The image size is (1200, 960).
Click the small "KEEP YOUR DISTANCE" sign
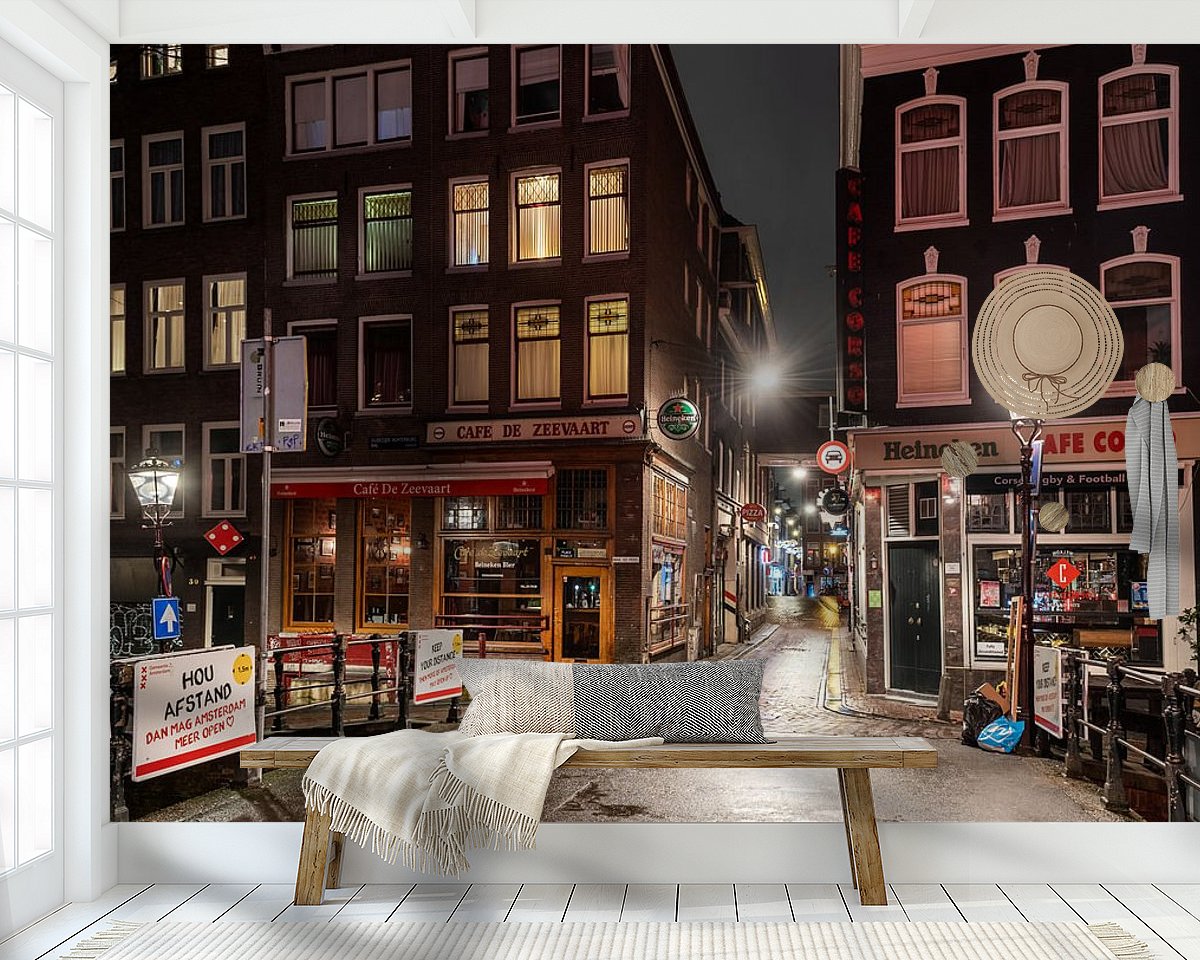pos(437,665)
